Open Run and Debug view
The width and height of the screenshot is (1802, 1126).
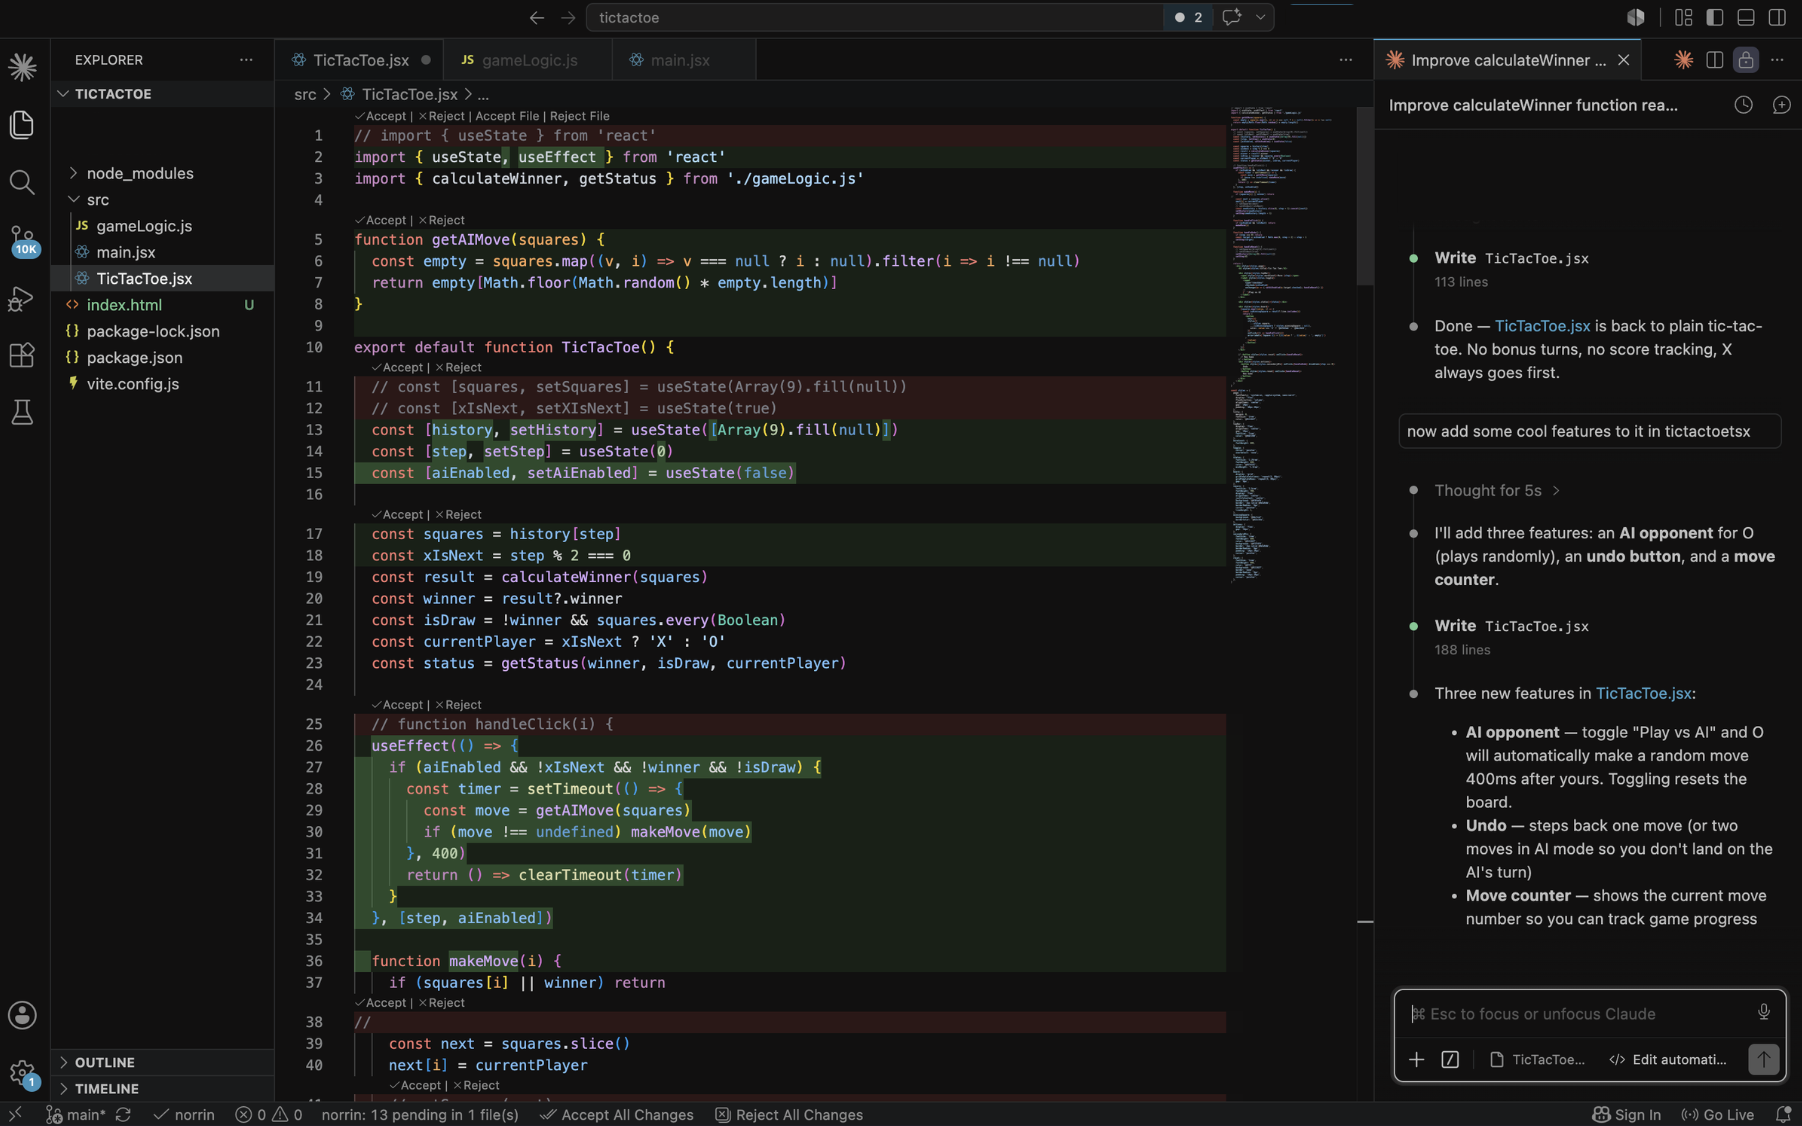pyautogui.click(x=22, y=298)
